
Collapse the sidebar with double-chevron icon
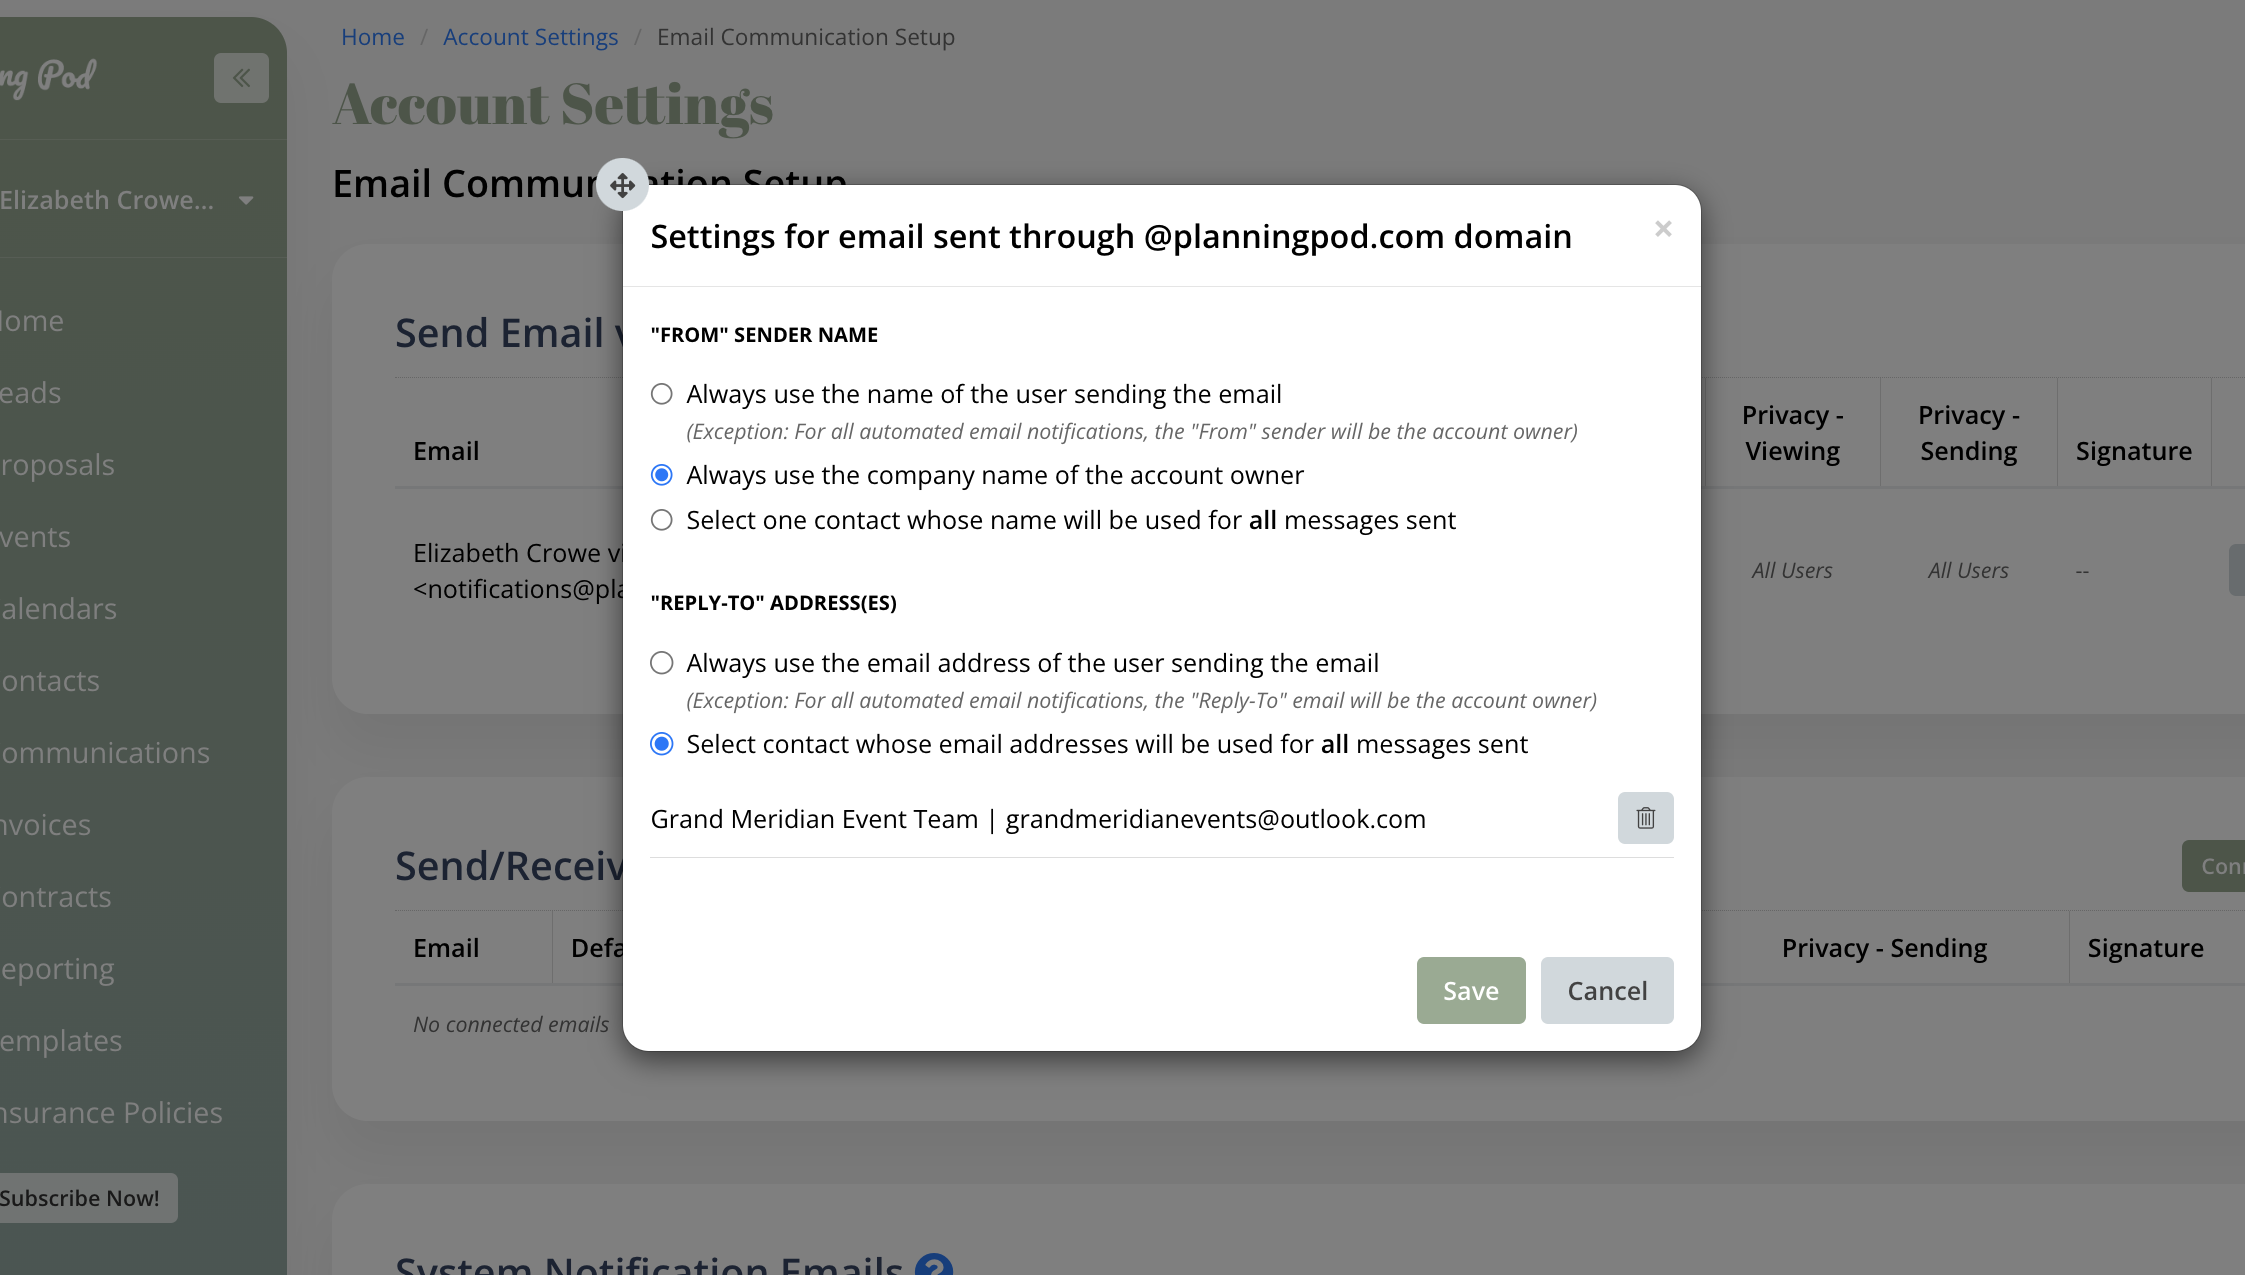(241, 78)
